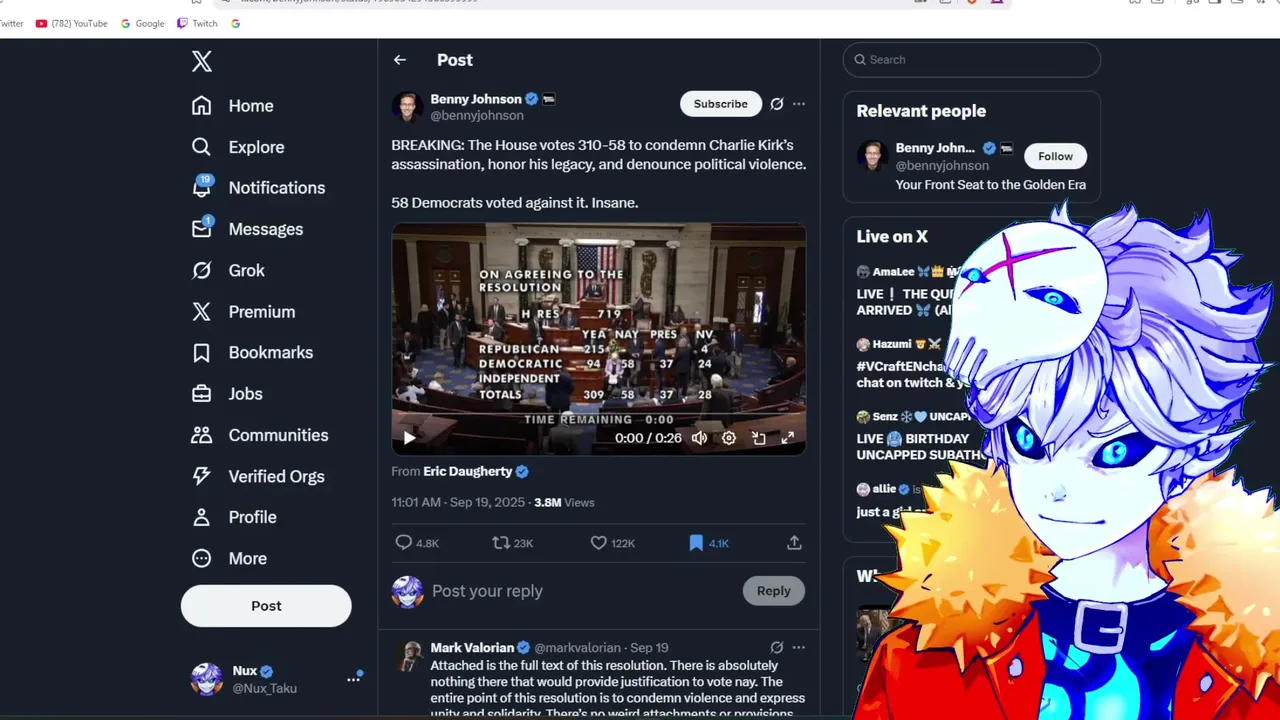This screenshot has height=720, width=1280.
Task: Click the X logo icon
Action: [x=202, y=61]
